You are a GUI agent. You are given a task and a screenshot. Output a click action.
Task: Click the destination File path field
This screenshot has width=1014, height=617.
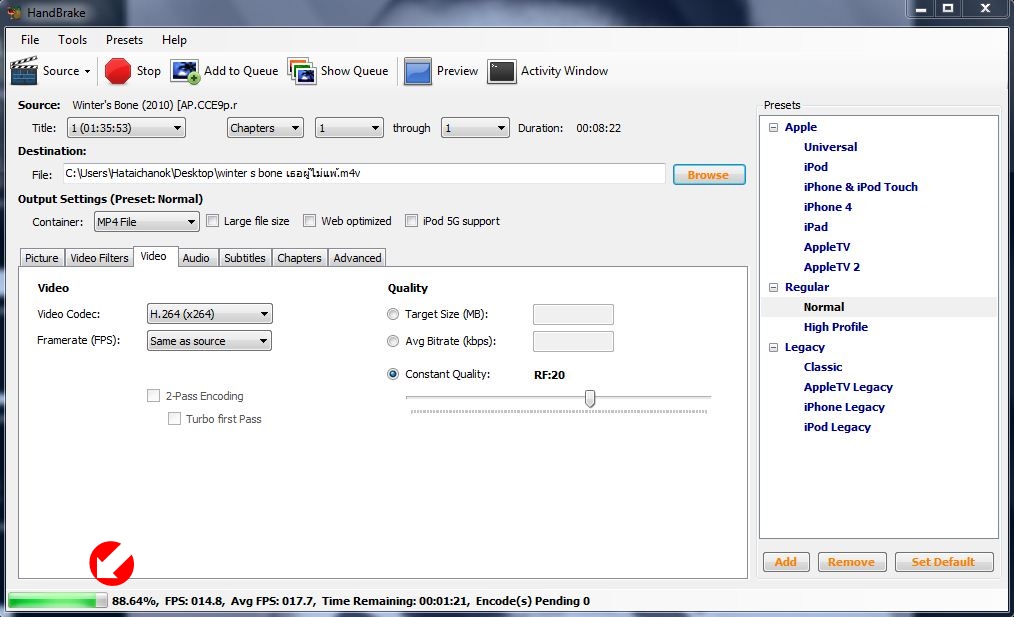point(364,173)
